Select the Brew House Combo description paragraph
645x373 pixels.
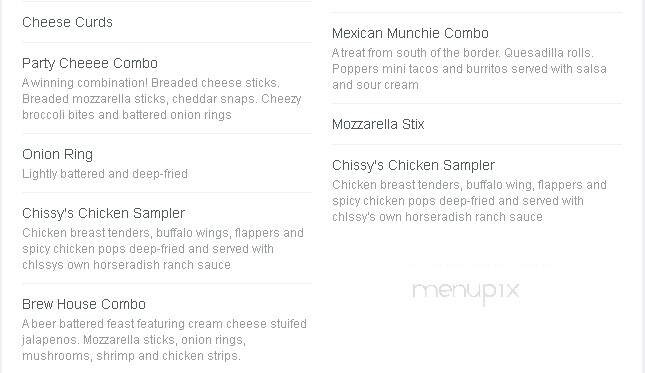(165, 340)
